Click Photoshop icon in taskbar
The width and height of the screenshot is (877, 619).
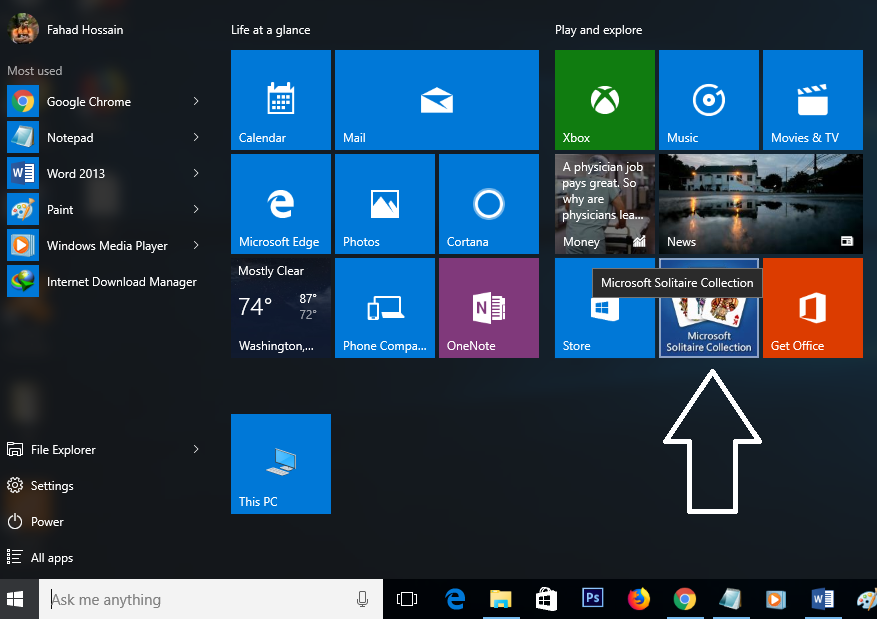pyautogui.click(x=592, y=599)
